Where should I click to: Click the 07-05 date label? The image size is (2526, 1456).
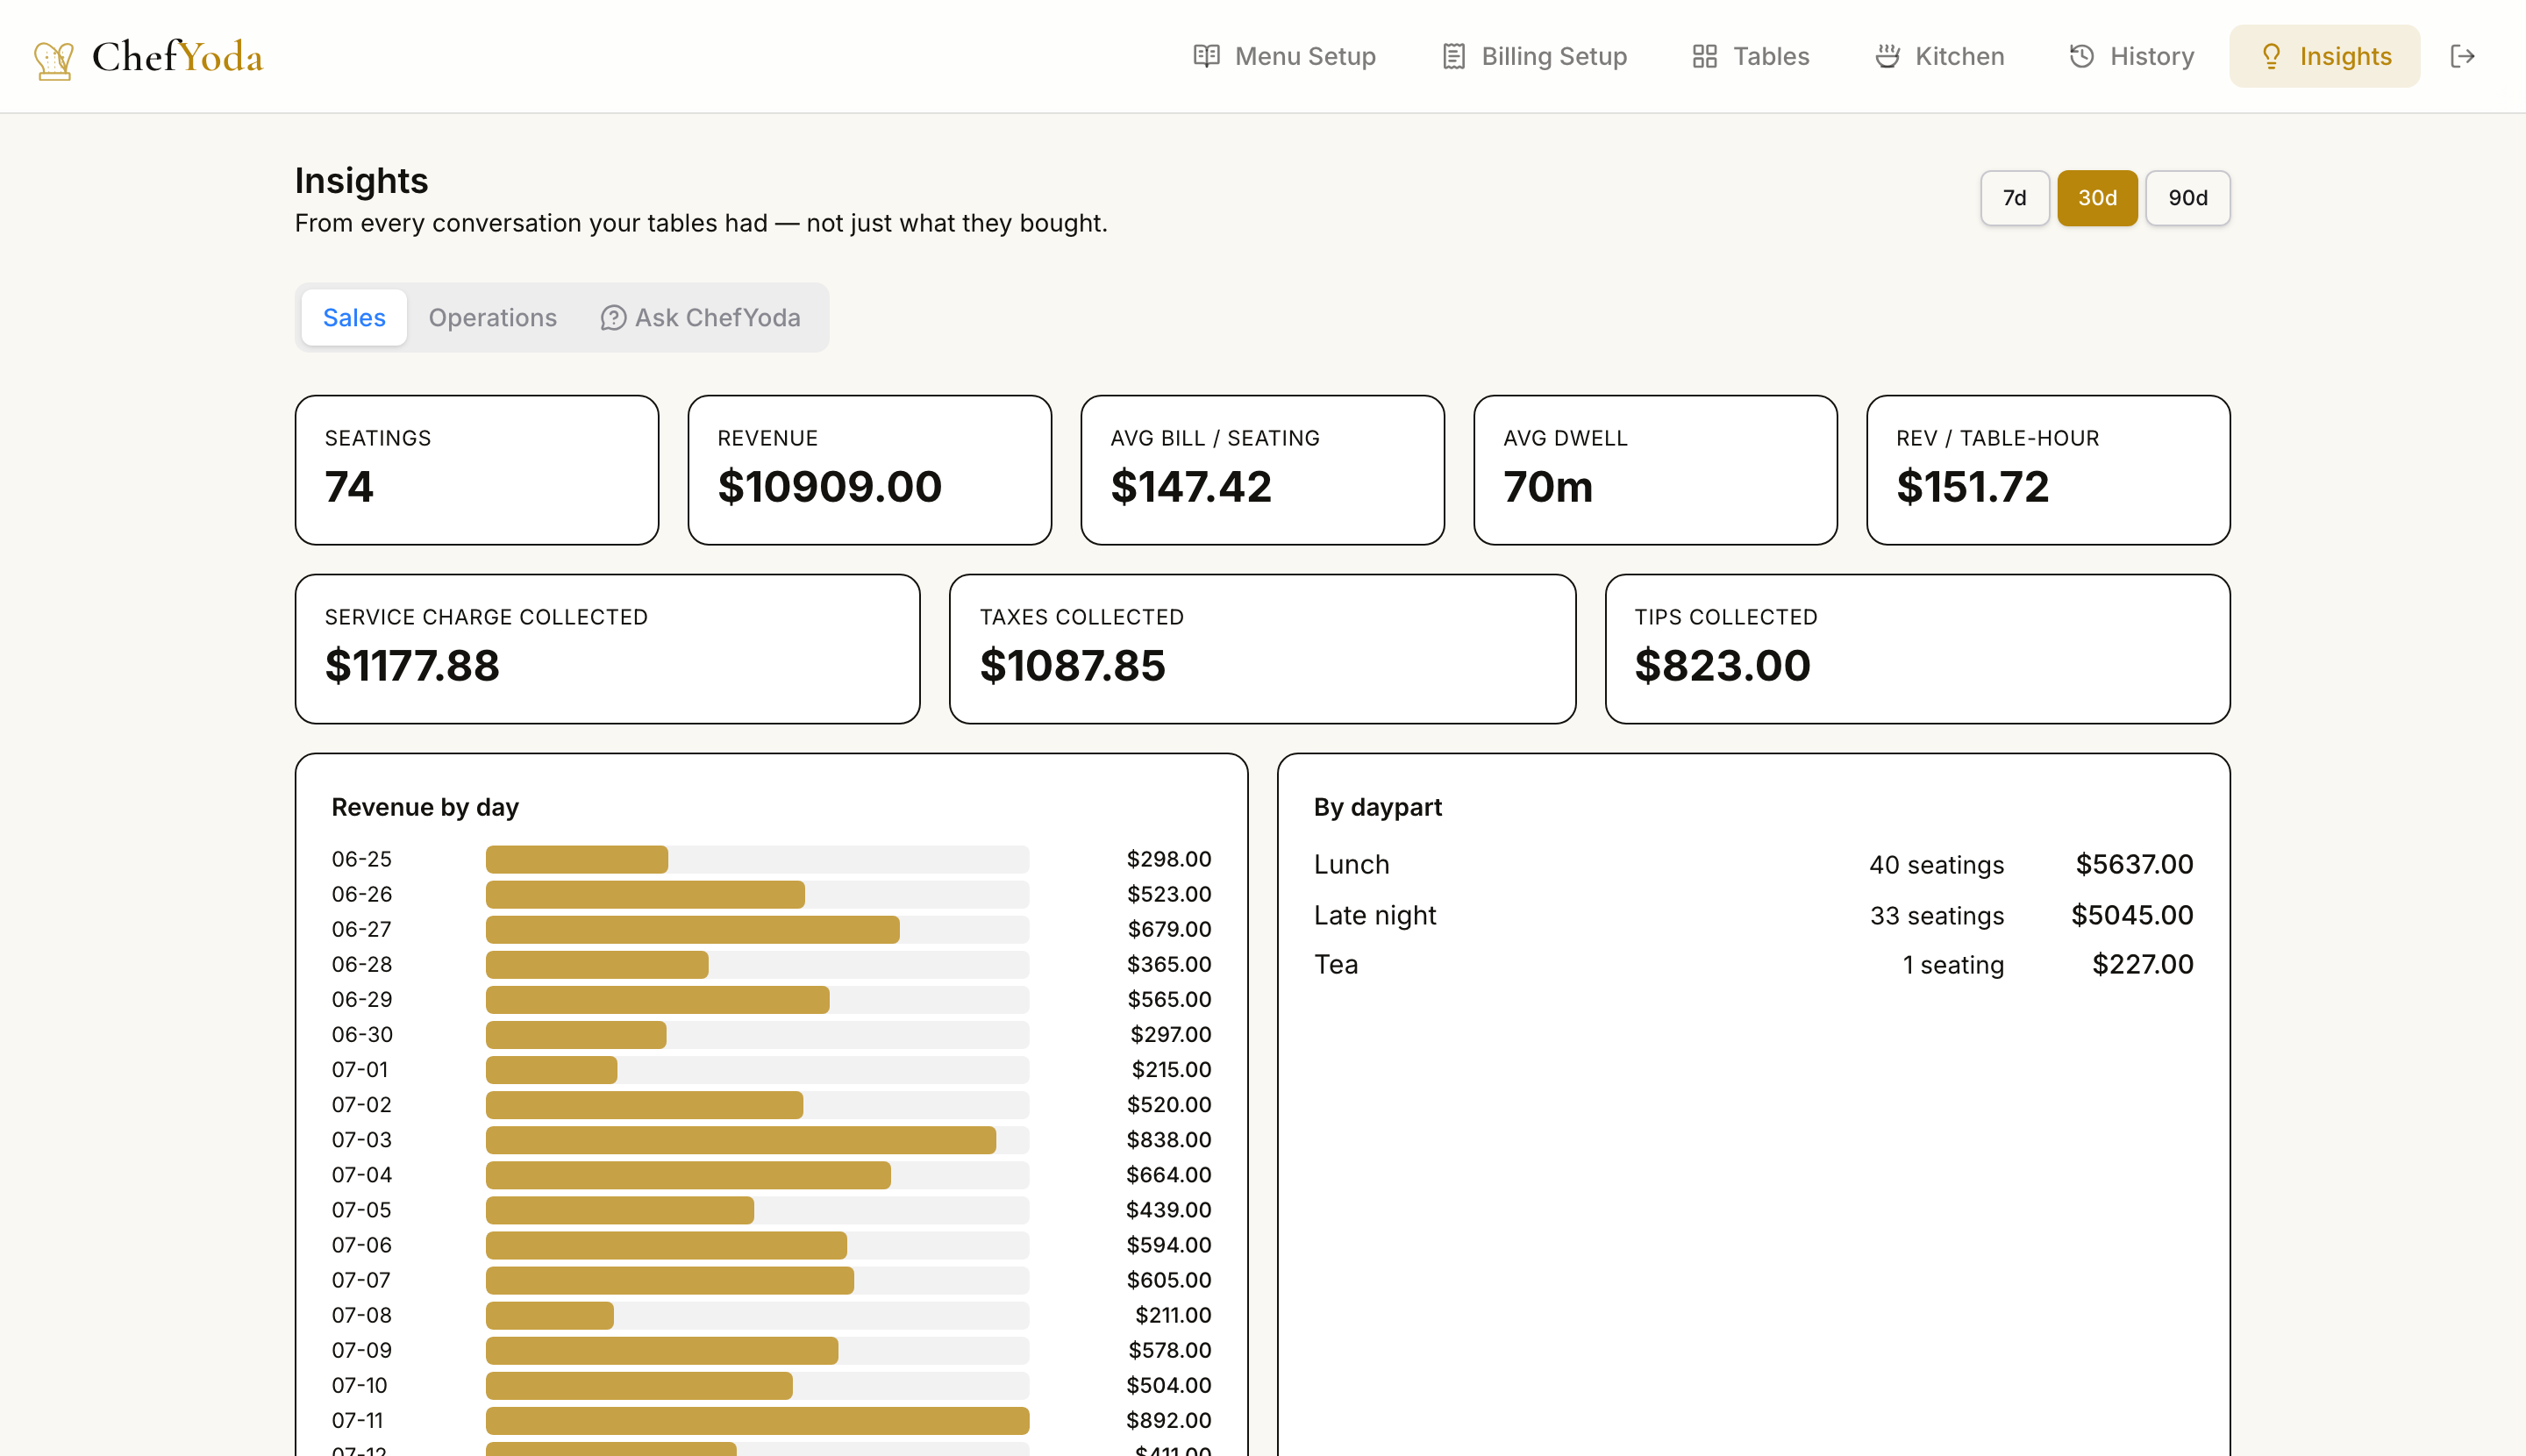[362, 1210]
